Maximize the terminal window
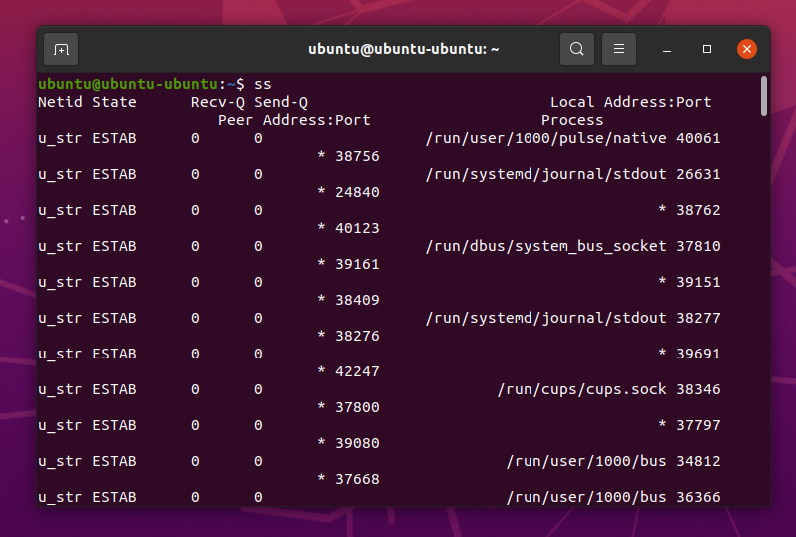 pyautogui.click(x=707, y=49)
